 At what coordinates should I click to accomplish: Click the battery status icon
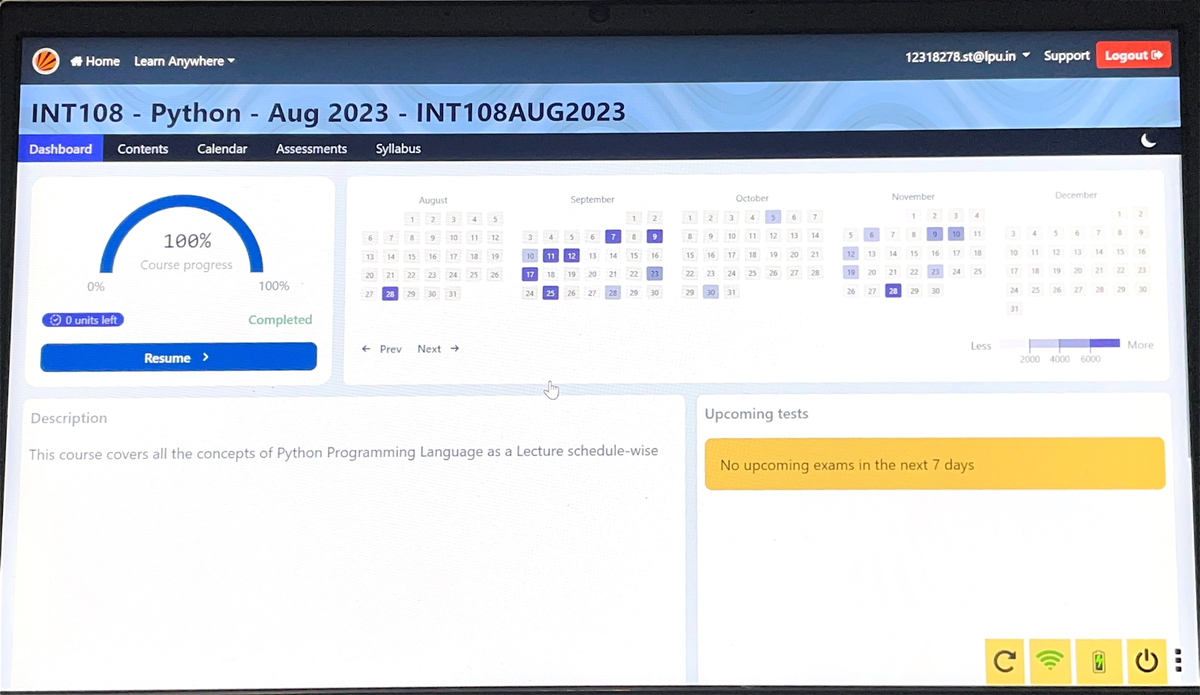(x=1099, y=661)
